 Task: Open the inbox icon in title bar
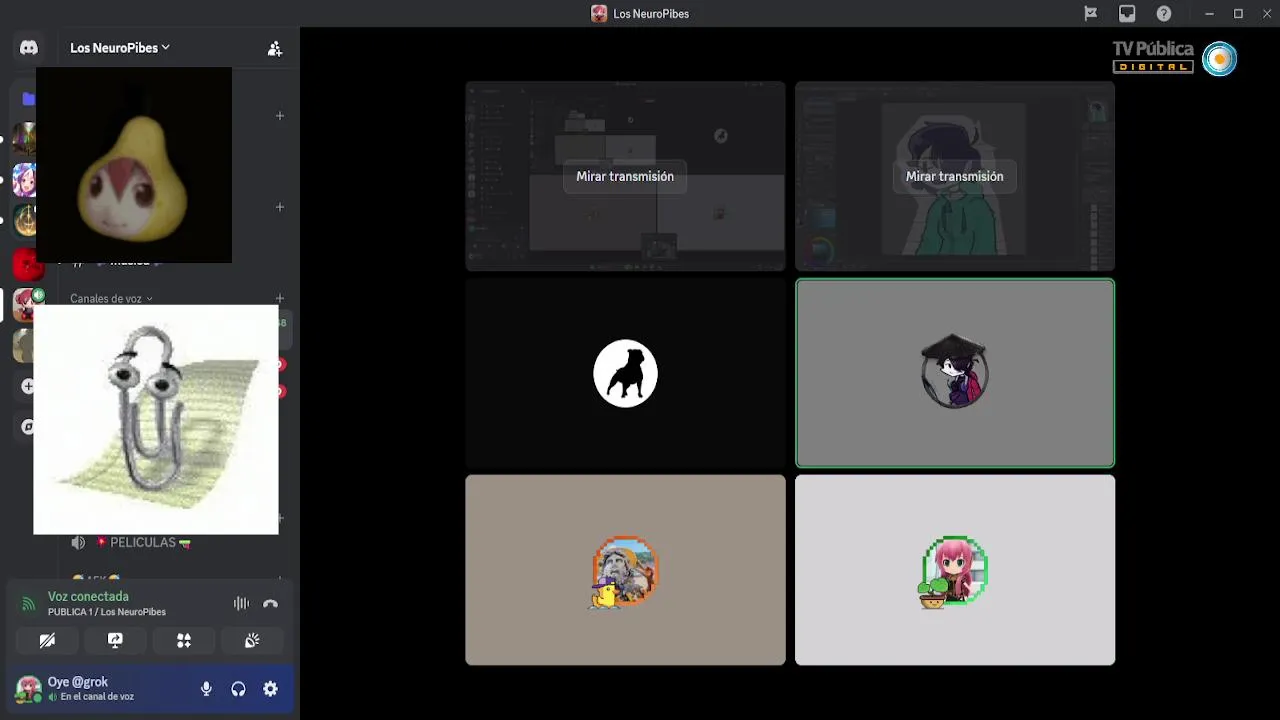[1127, 14]
